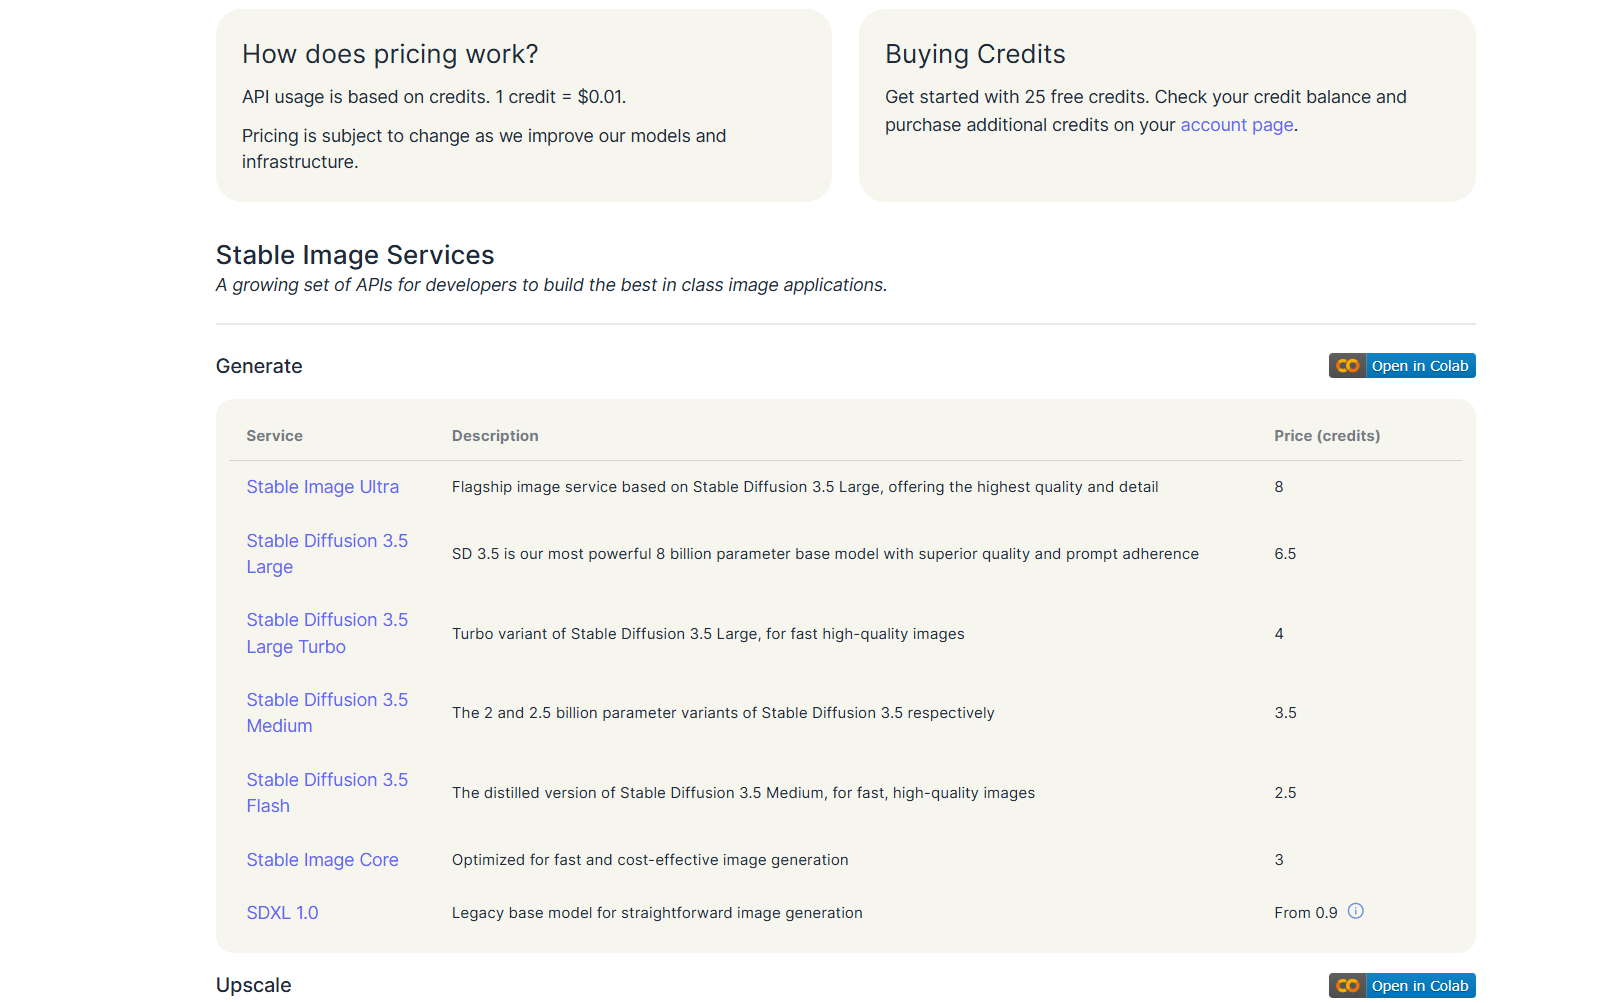Click the "Upscale" section heading
This screenshot has height=1003, width=1605.
pyautogui.click(x=254, y=985)
